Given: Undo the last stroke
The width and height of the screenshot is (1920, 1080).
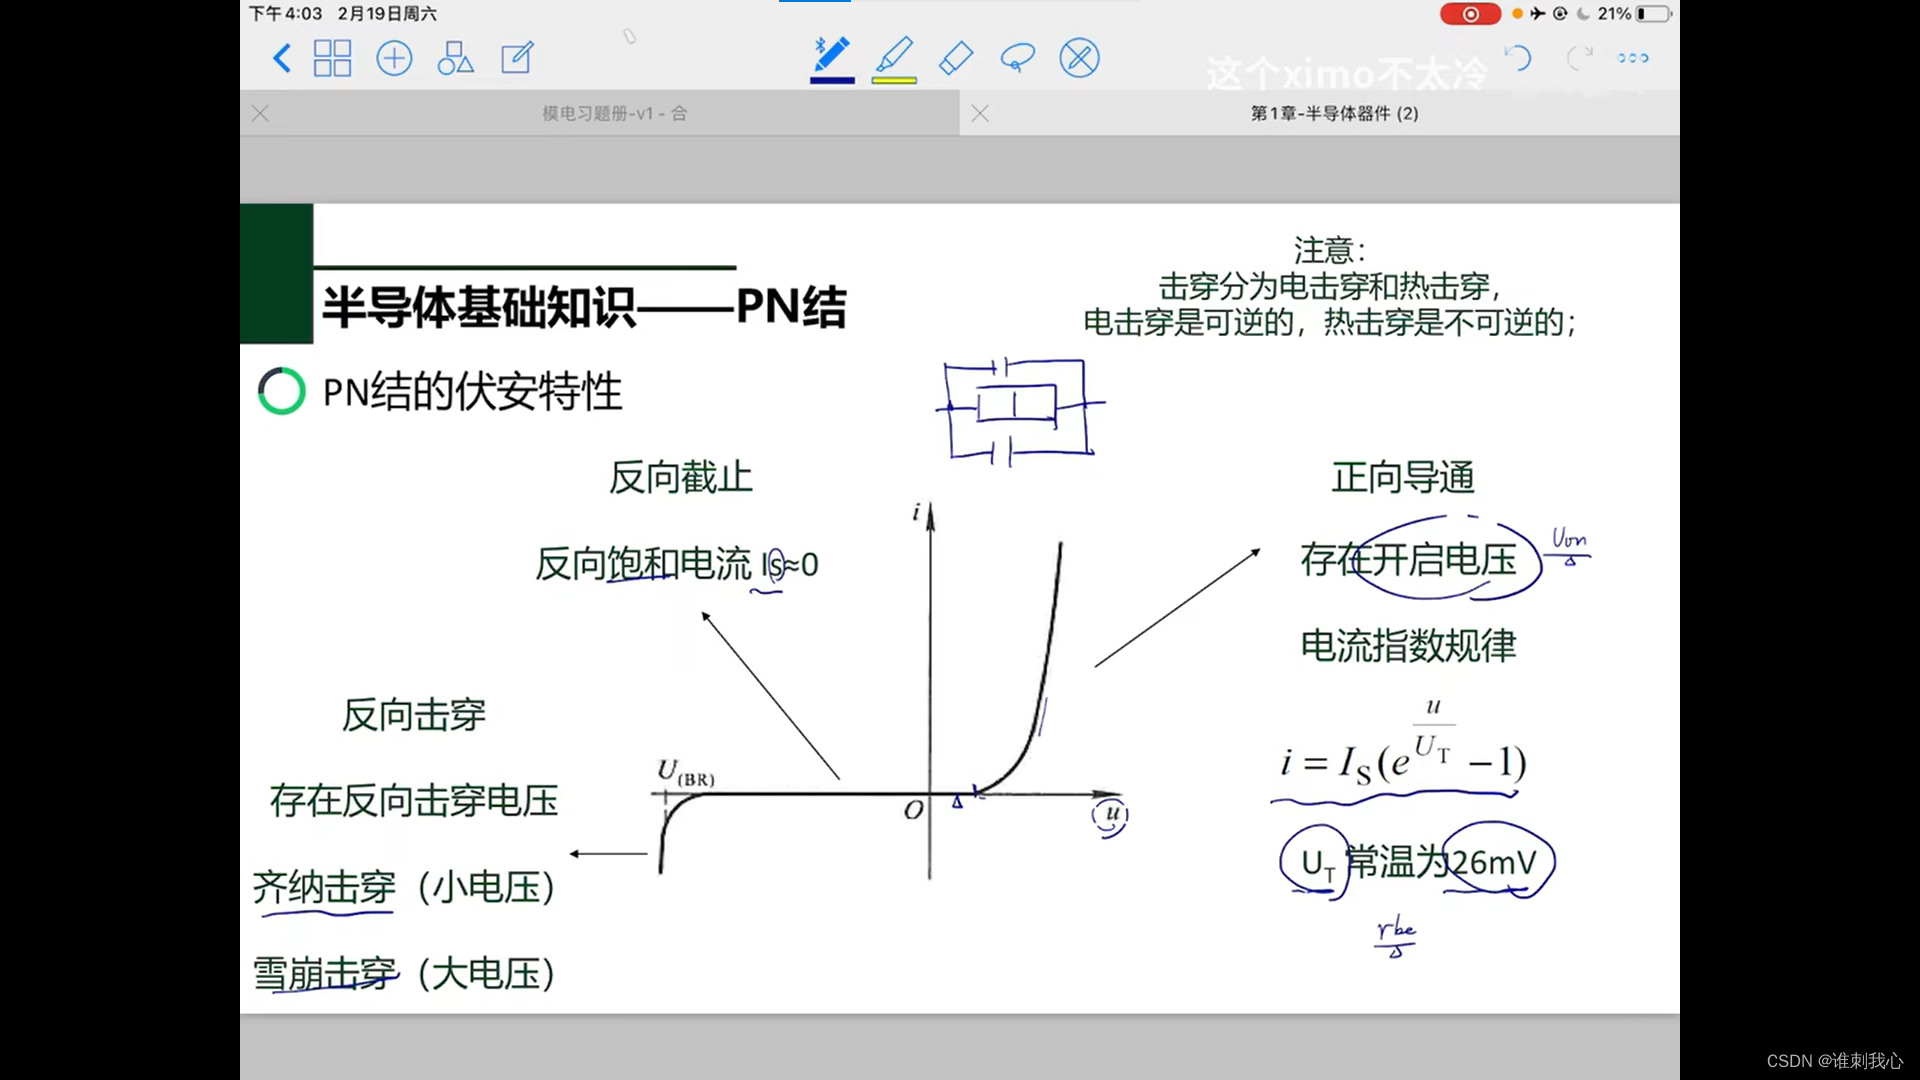Looking at the screenshot, I should (1518, 58).
